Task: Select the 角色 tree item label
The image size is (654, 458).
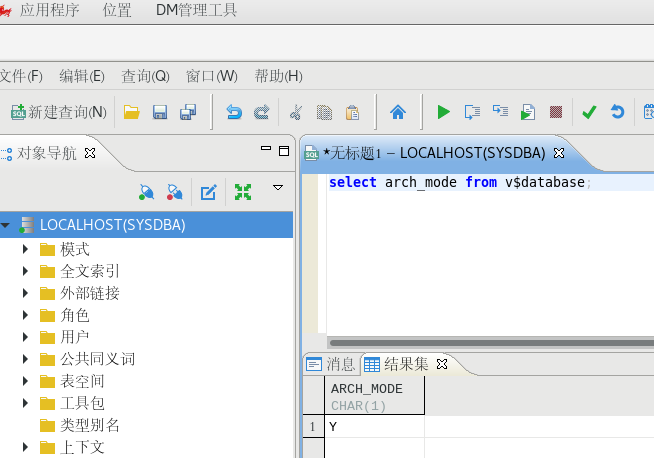Action: click(75, 315)
